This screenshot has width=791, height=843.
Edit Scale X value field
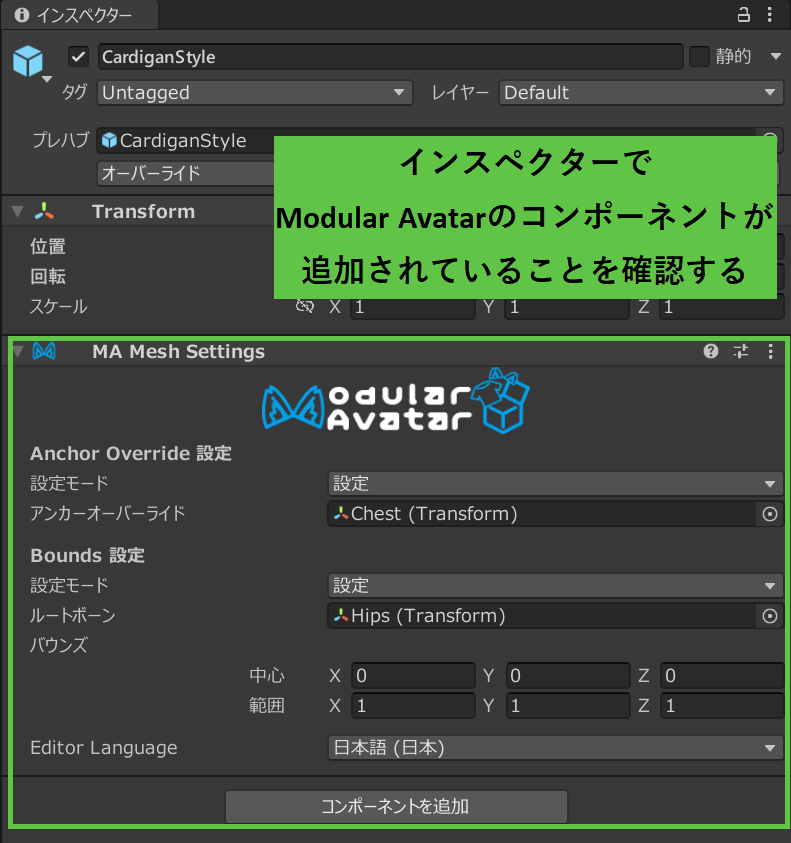point(412,307)
